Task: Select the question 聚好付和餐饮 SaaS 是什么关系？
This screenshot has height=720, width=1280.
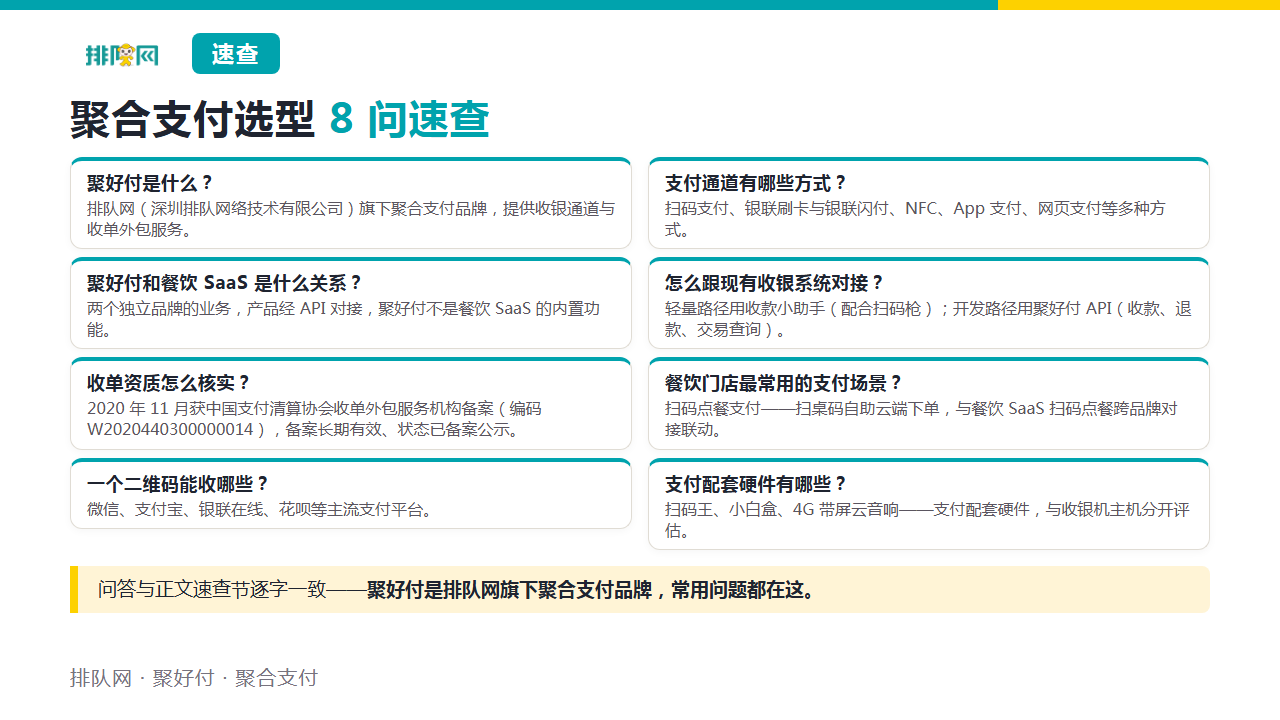Action: point(225,283)
